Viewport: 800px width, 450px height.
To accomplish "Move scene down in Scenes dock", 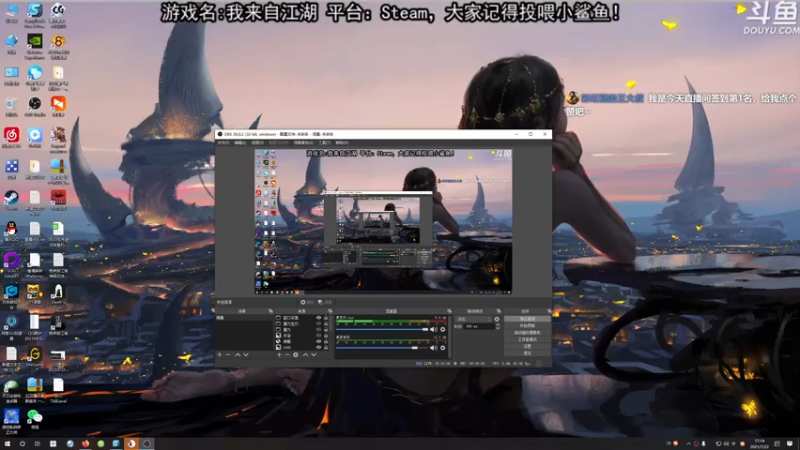I will (246, 355).
